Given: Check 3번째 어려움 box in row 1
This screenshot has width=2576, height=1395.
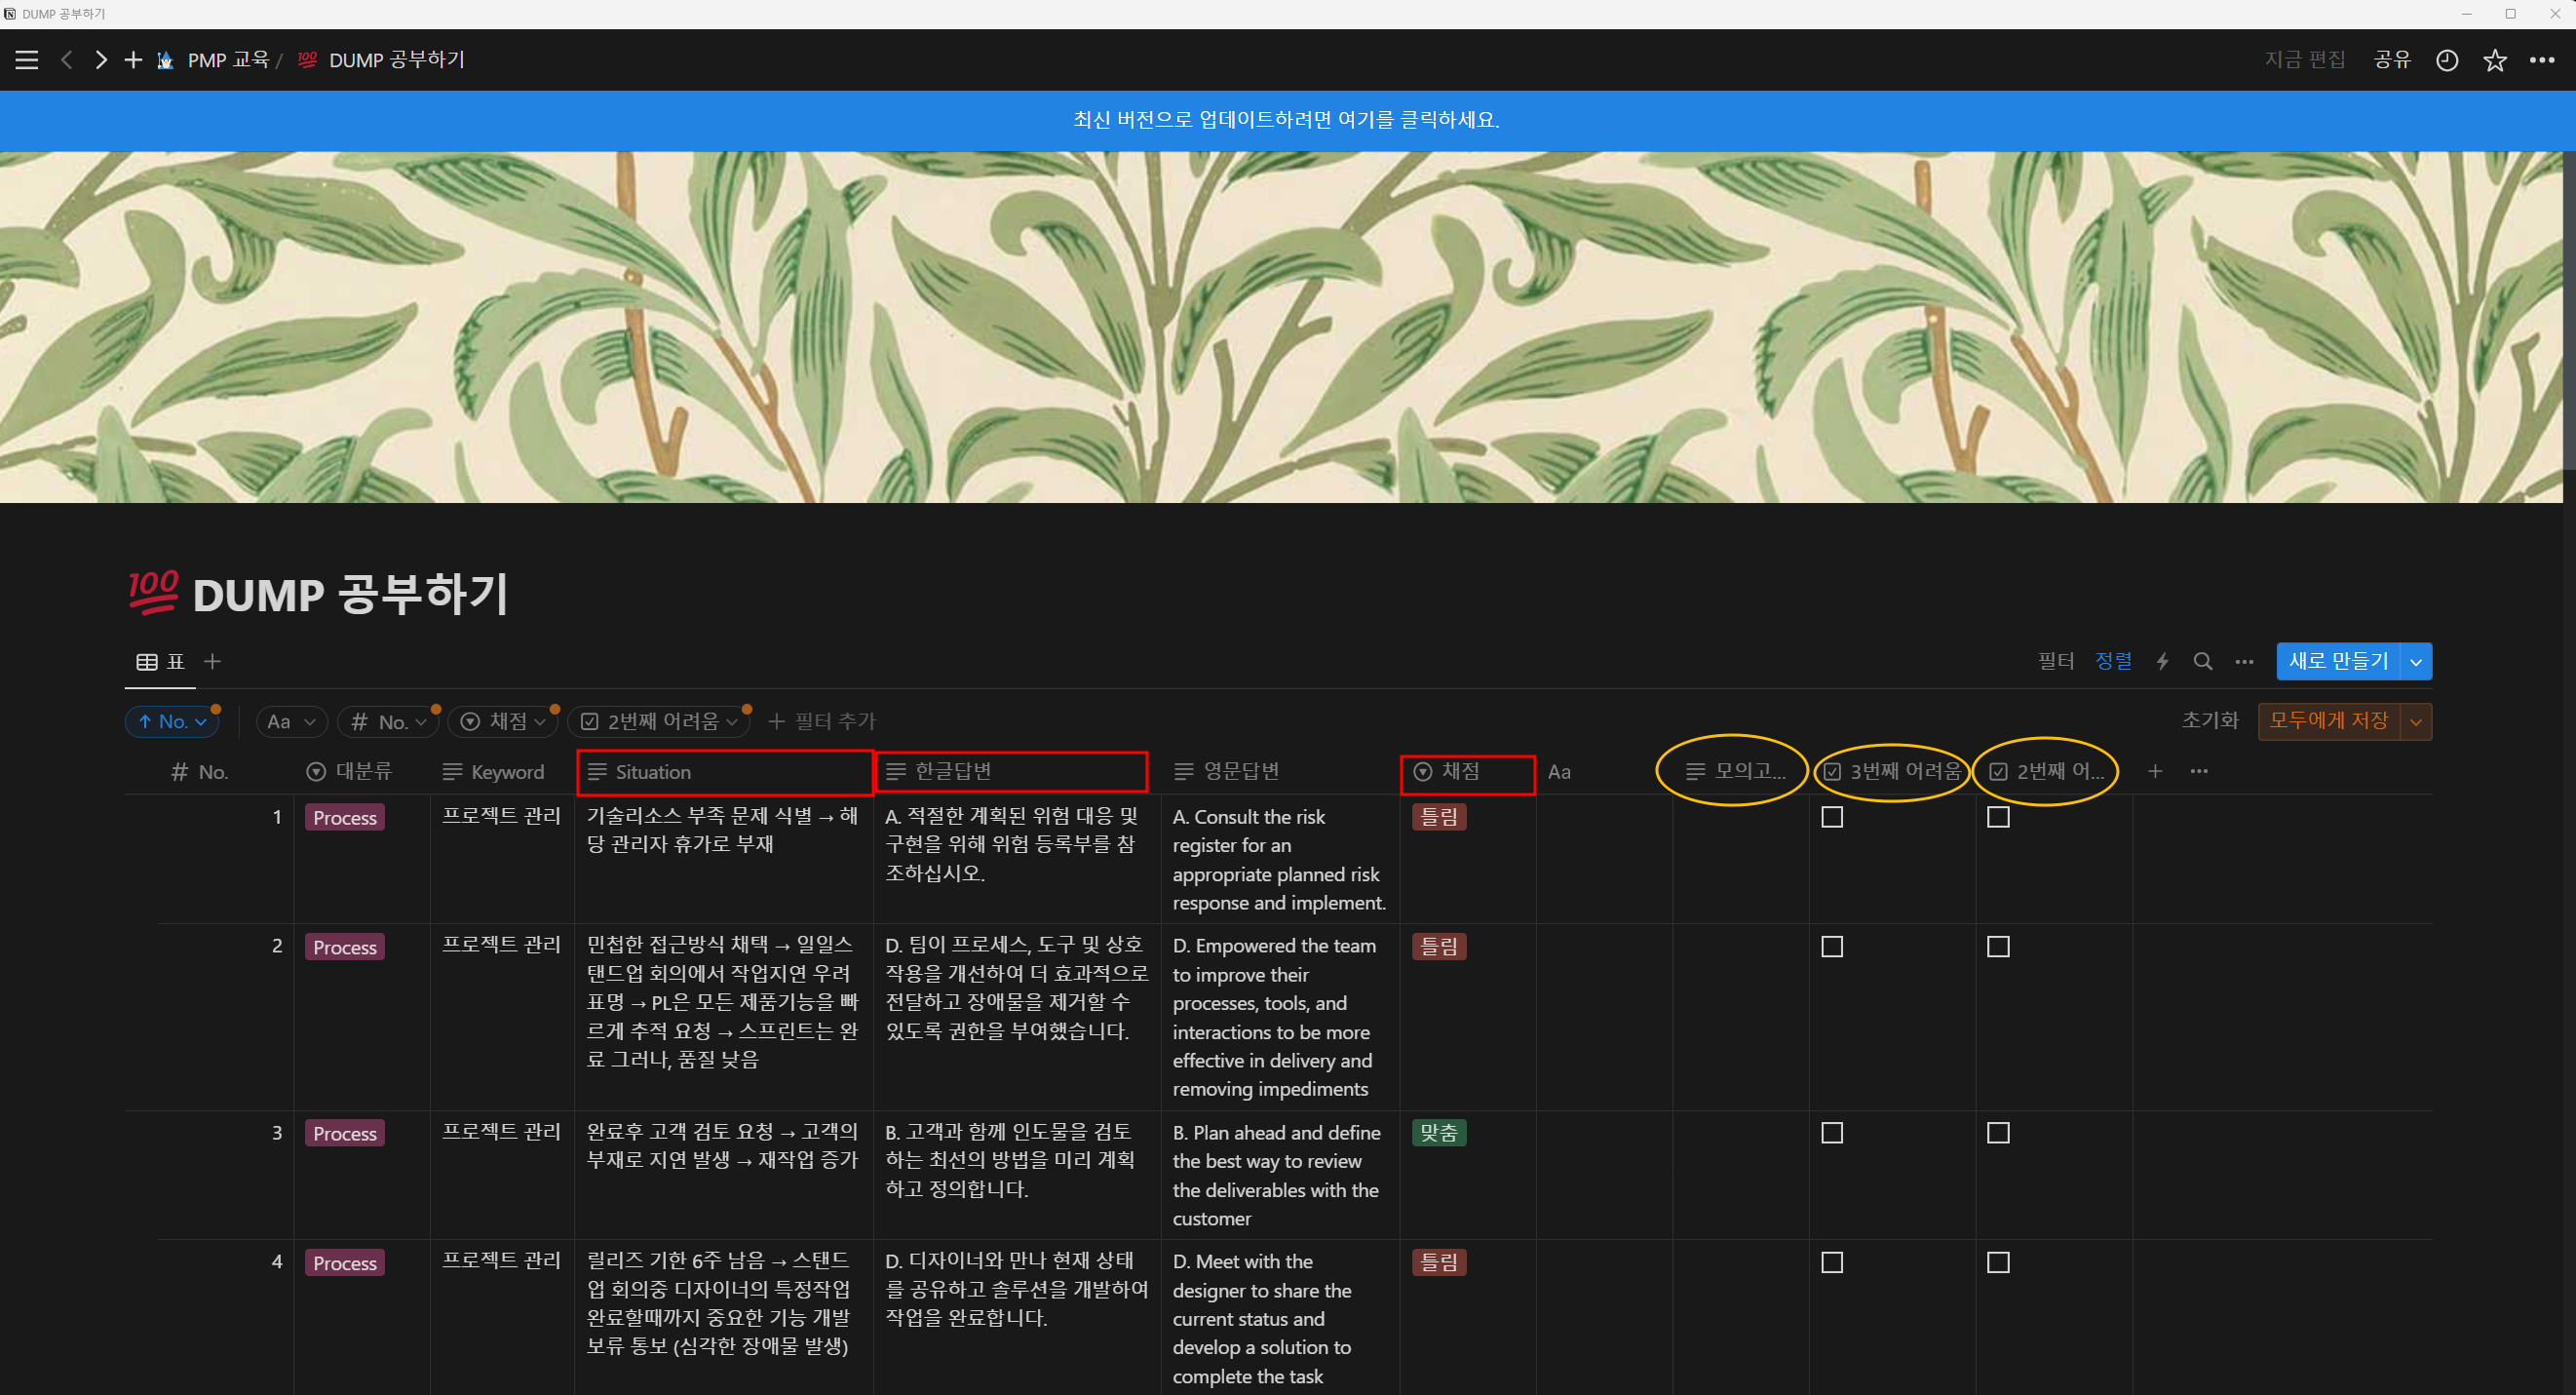Looking at the screenshot, I should [x=1832, y=817].
